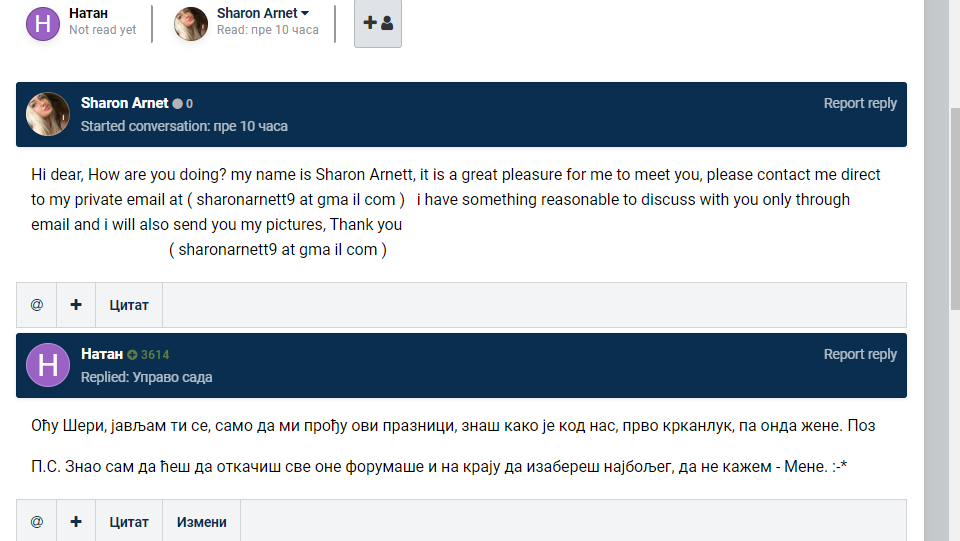Click the @ mention icon under Sharon's message
The height and width of the screenshot is (541, 960).
tap(37, 305)
